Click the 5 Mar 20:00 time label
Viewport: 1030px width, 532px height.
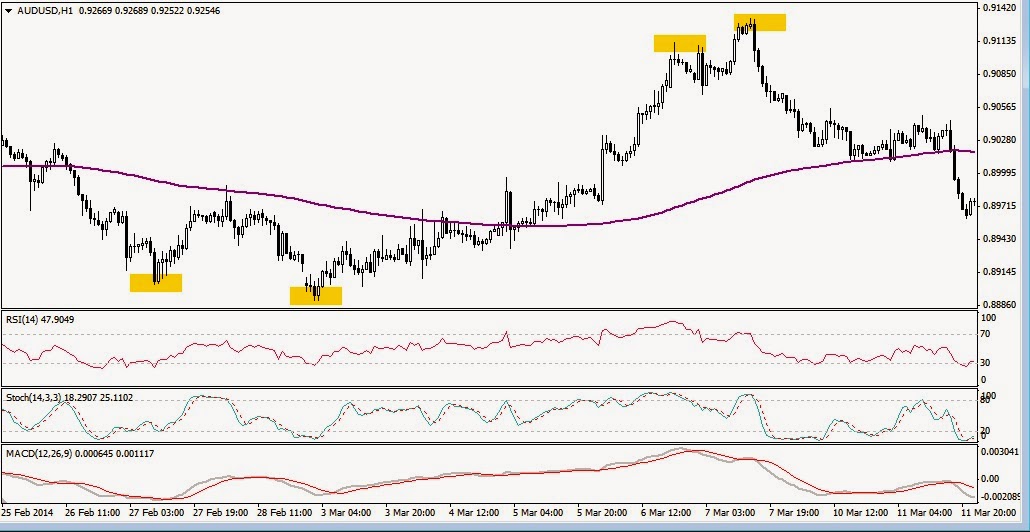tap(604, 512)
